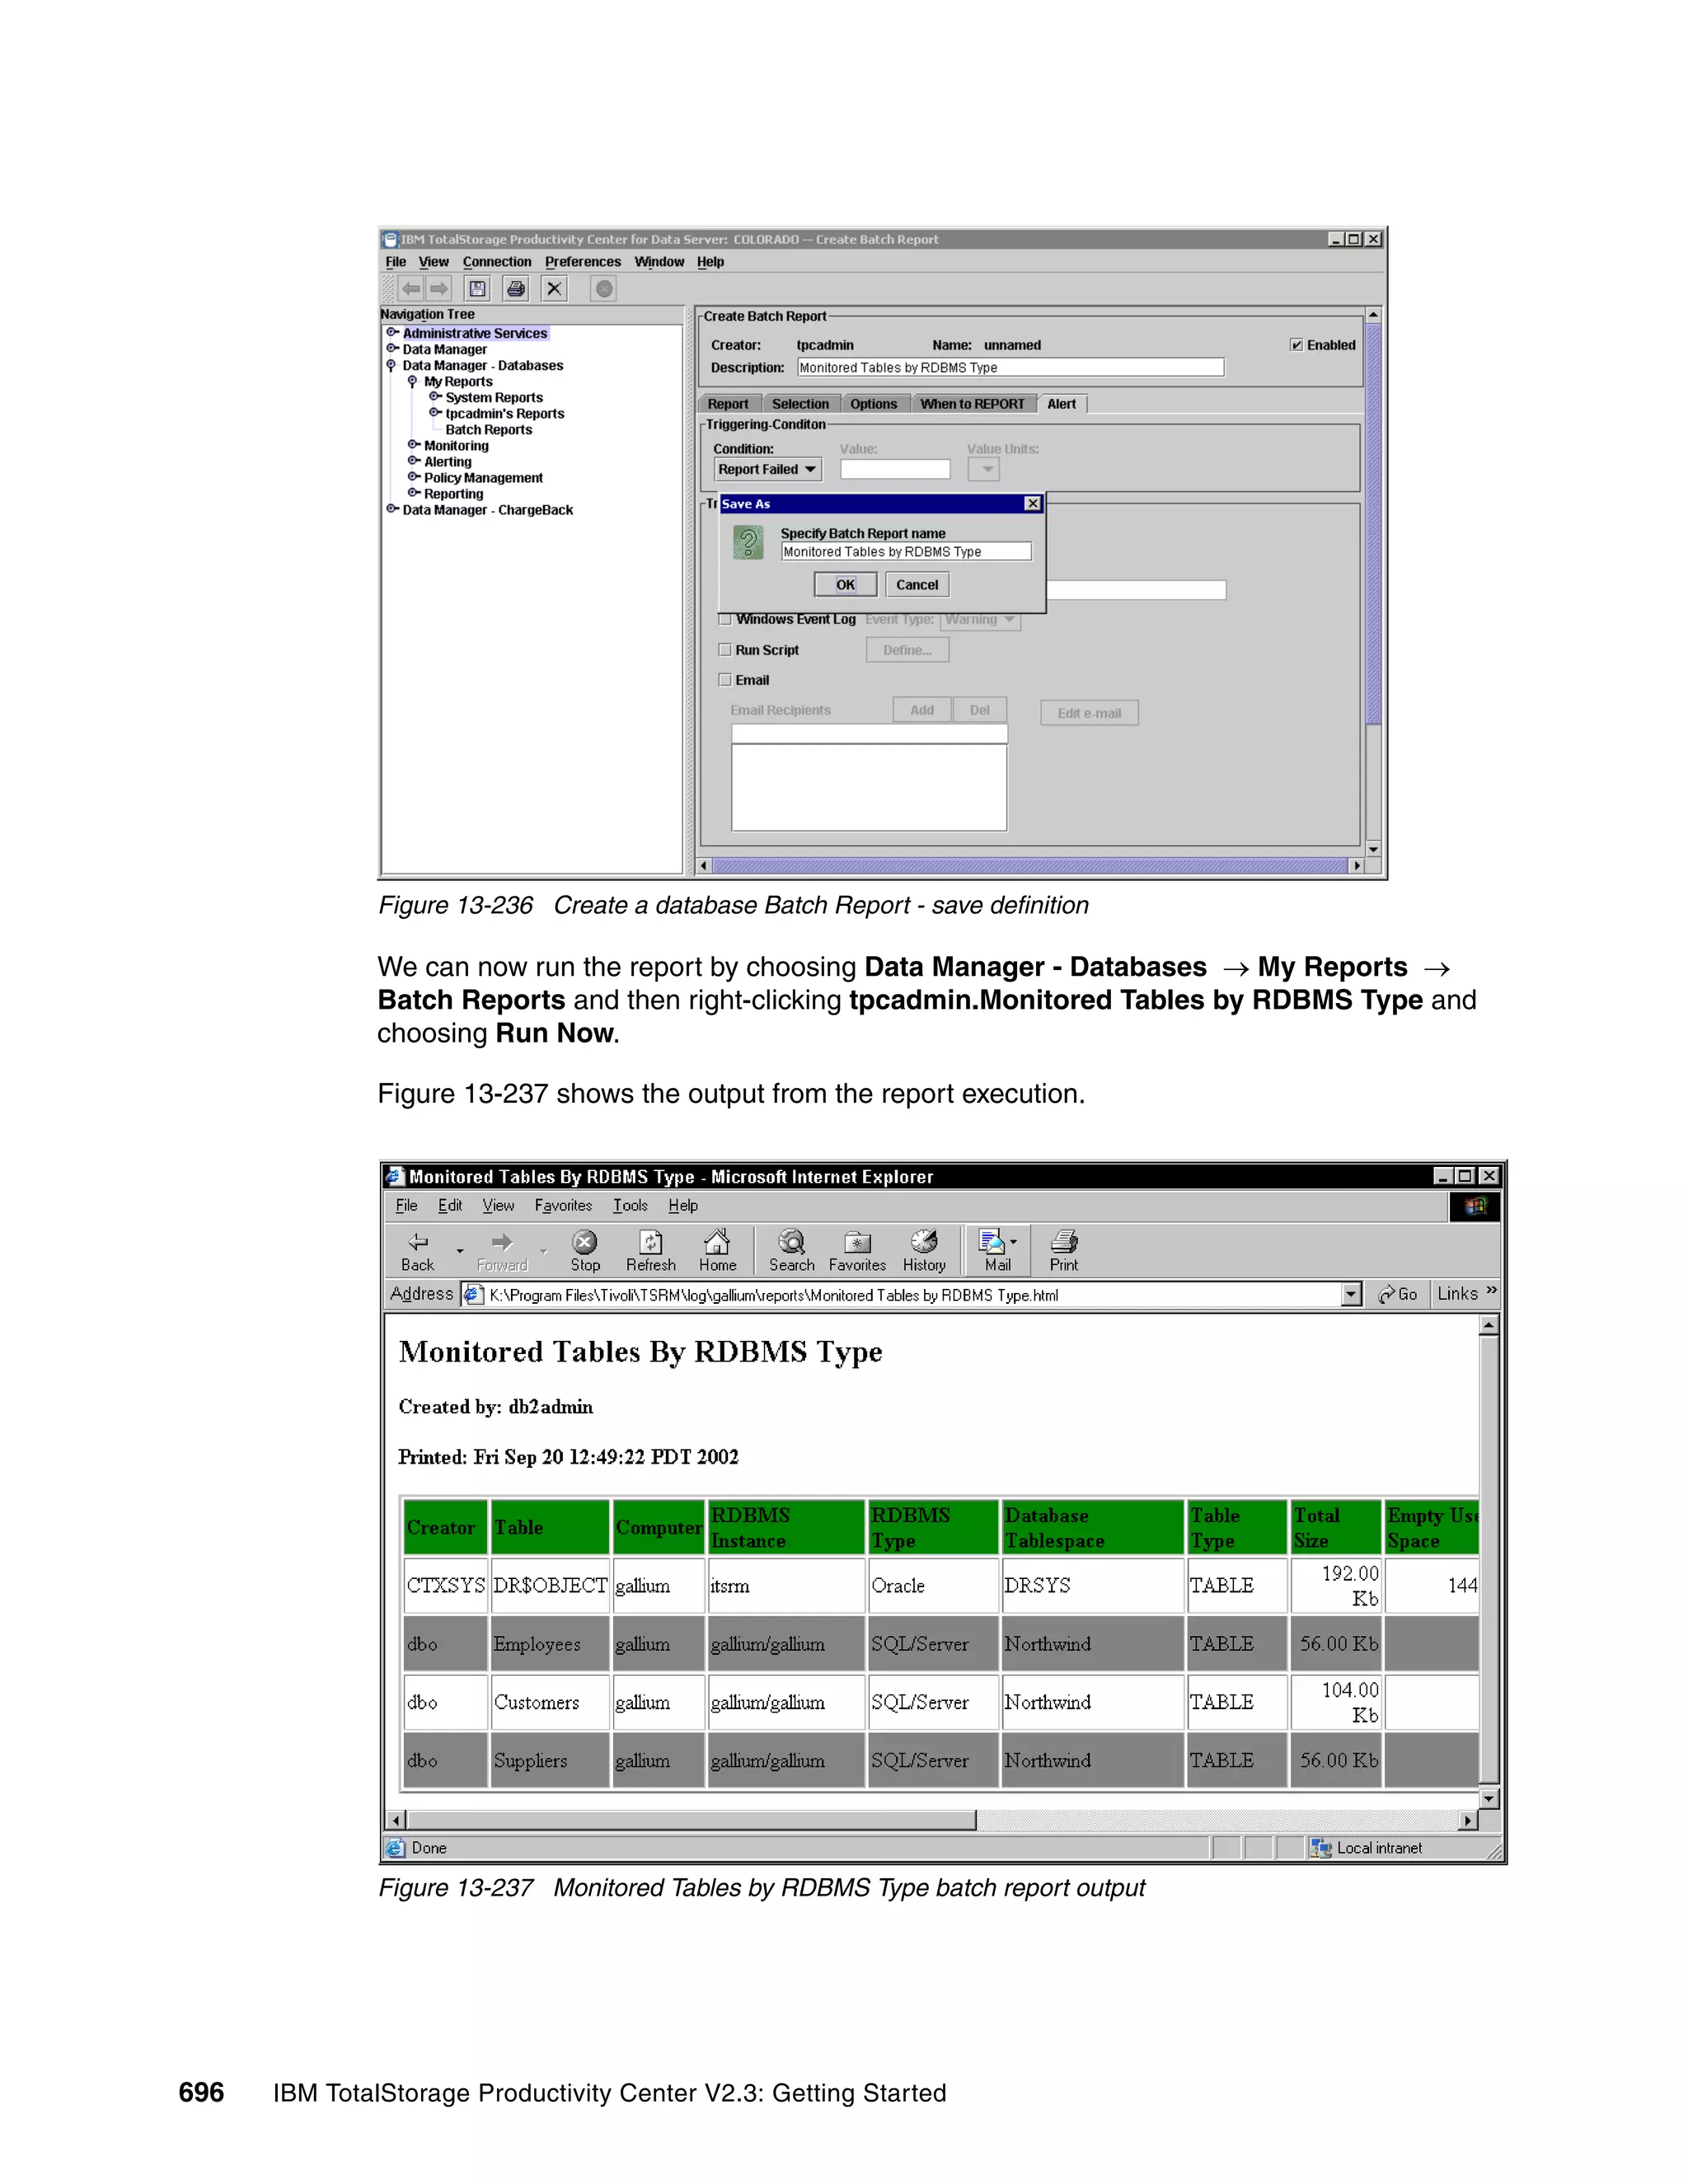Open the Preferences menu
The image size is (1688, 2184).
click(x=583, y=262)
